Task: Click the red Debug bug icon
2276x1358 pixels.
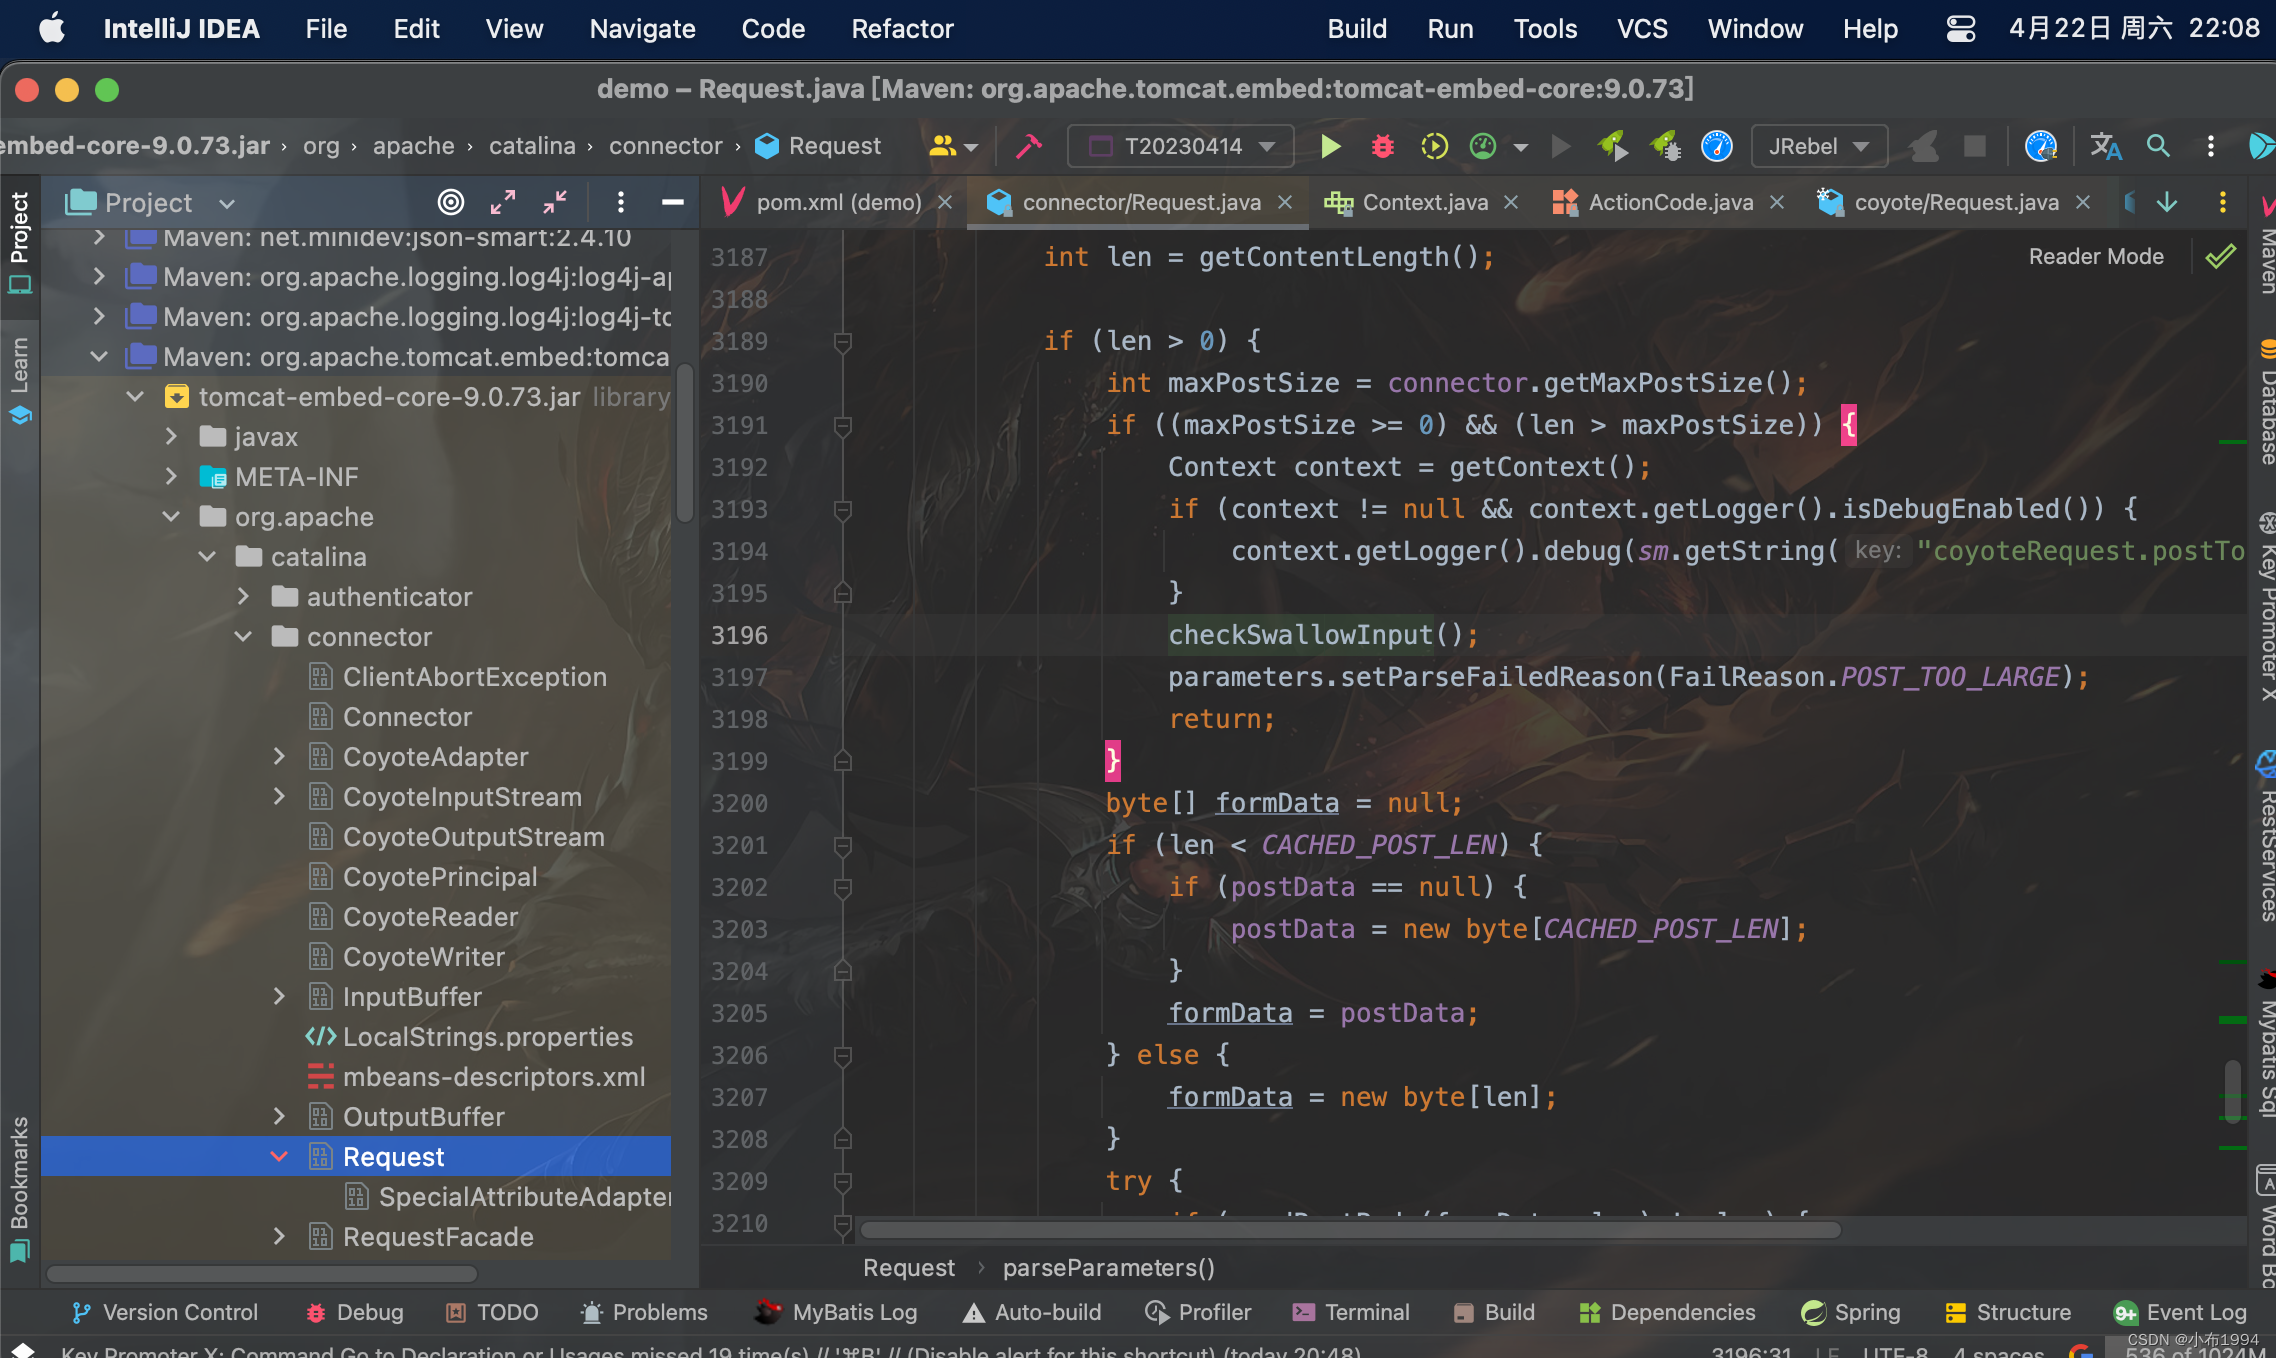Action: (x=1382, y=147)
